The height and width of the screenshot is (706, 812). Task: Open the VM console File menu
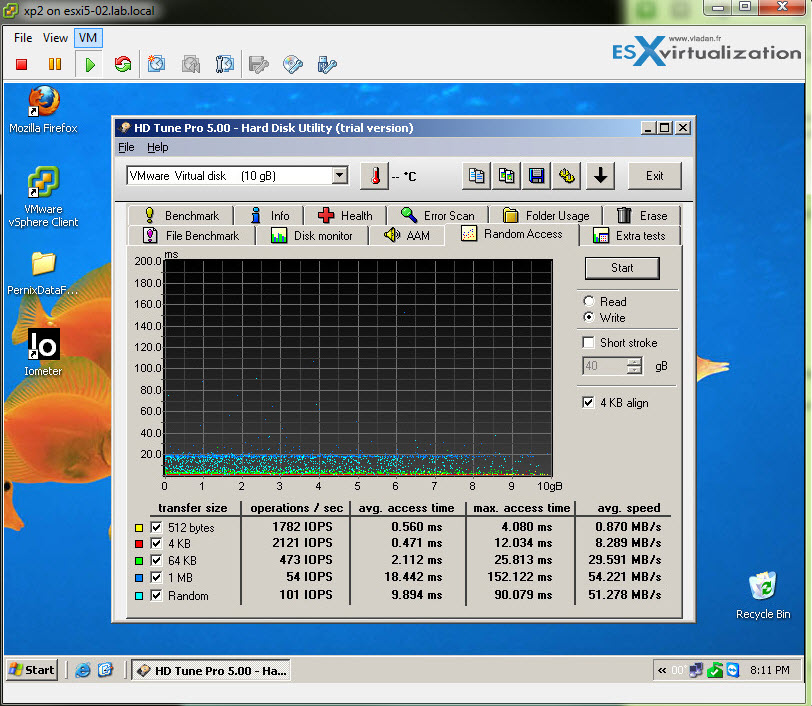tap(23, 38)
